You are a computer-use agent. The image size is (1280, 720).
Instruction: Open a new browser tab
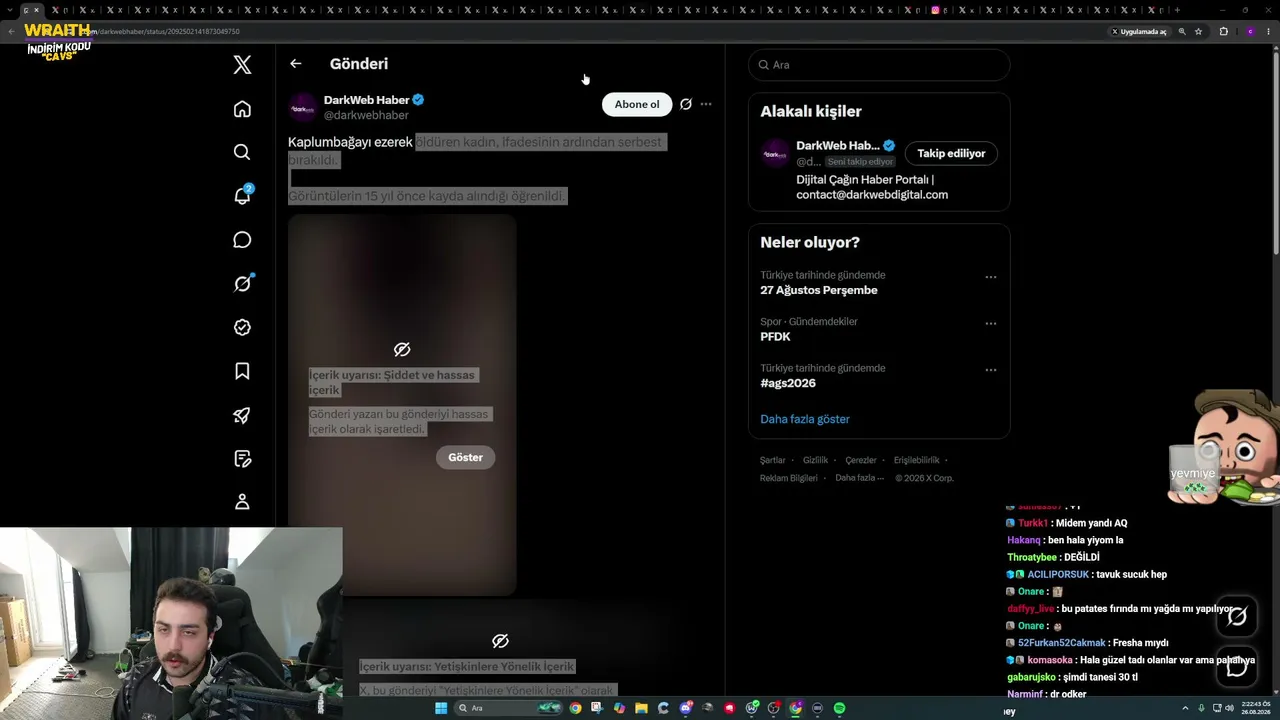(1177, 10)
